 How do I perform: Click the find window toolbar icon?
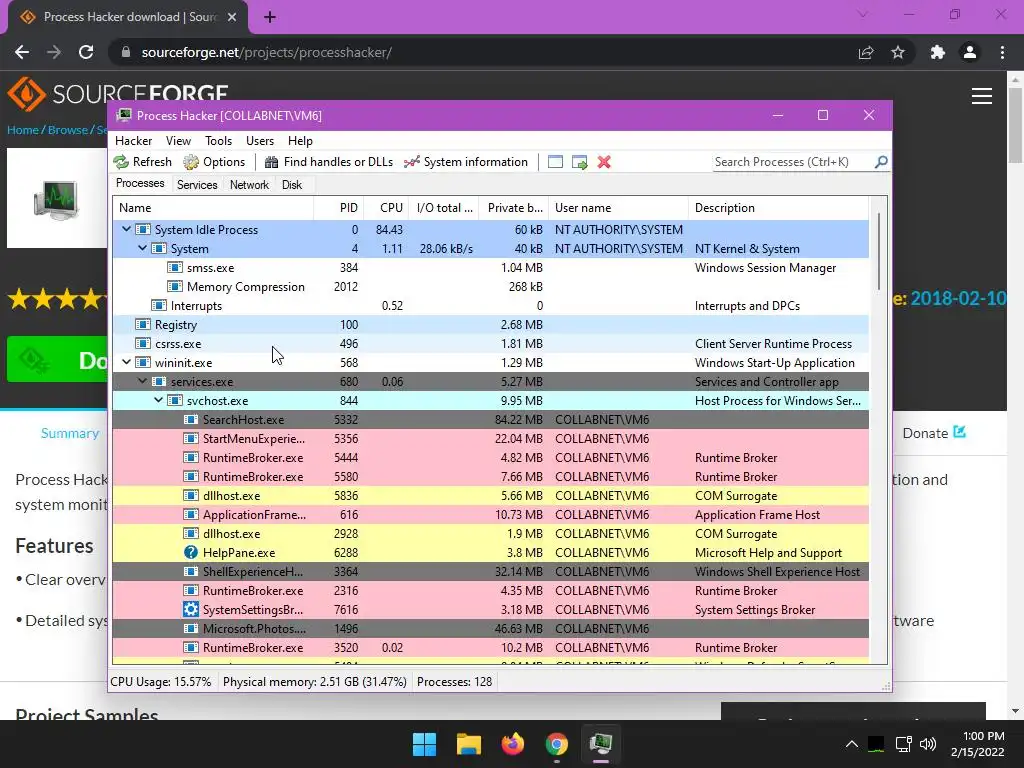pyautogui.click(x=555, y=162)
